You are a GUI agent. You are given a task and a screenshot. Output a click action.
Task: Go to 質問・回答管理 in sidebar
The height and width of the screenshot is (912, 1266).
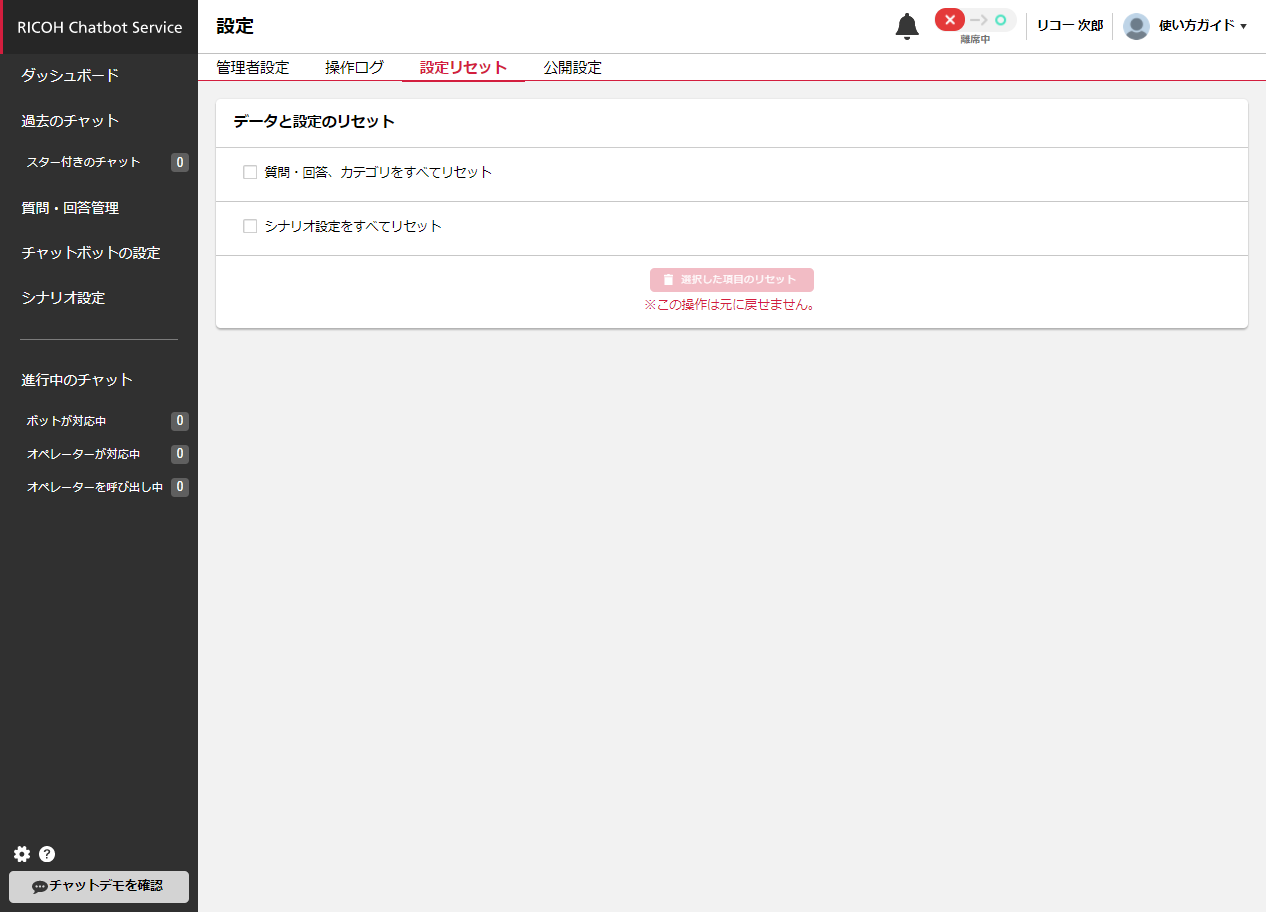[x=70, y=208]
